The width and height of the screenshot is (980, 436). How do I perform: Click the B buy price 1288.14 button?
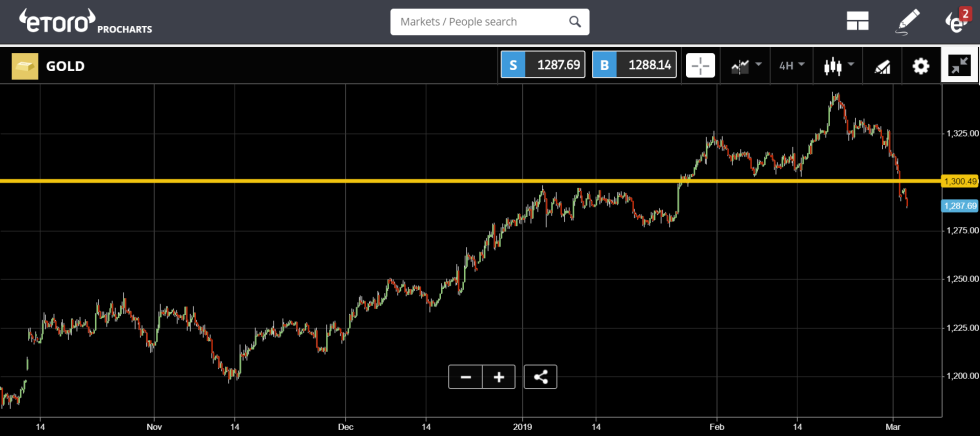click(635, 65)
